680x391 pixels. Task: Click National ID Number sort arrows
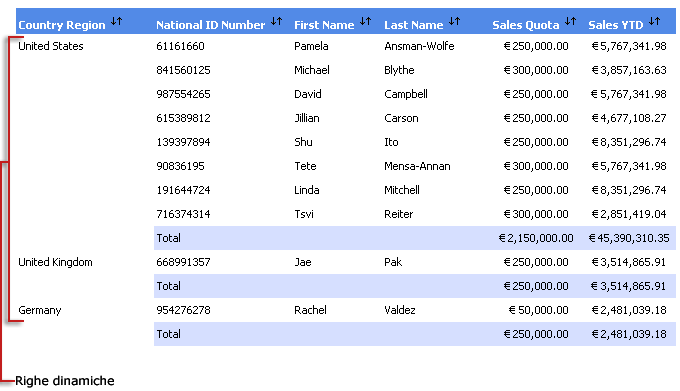coord(276,21)
